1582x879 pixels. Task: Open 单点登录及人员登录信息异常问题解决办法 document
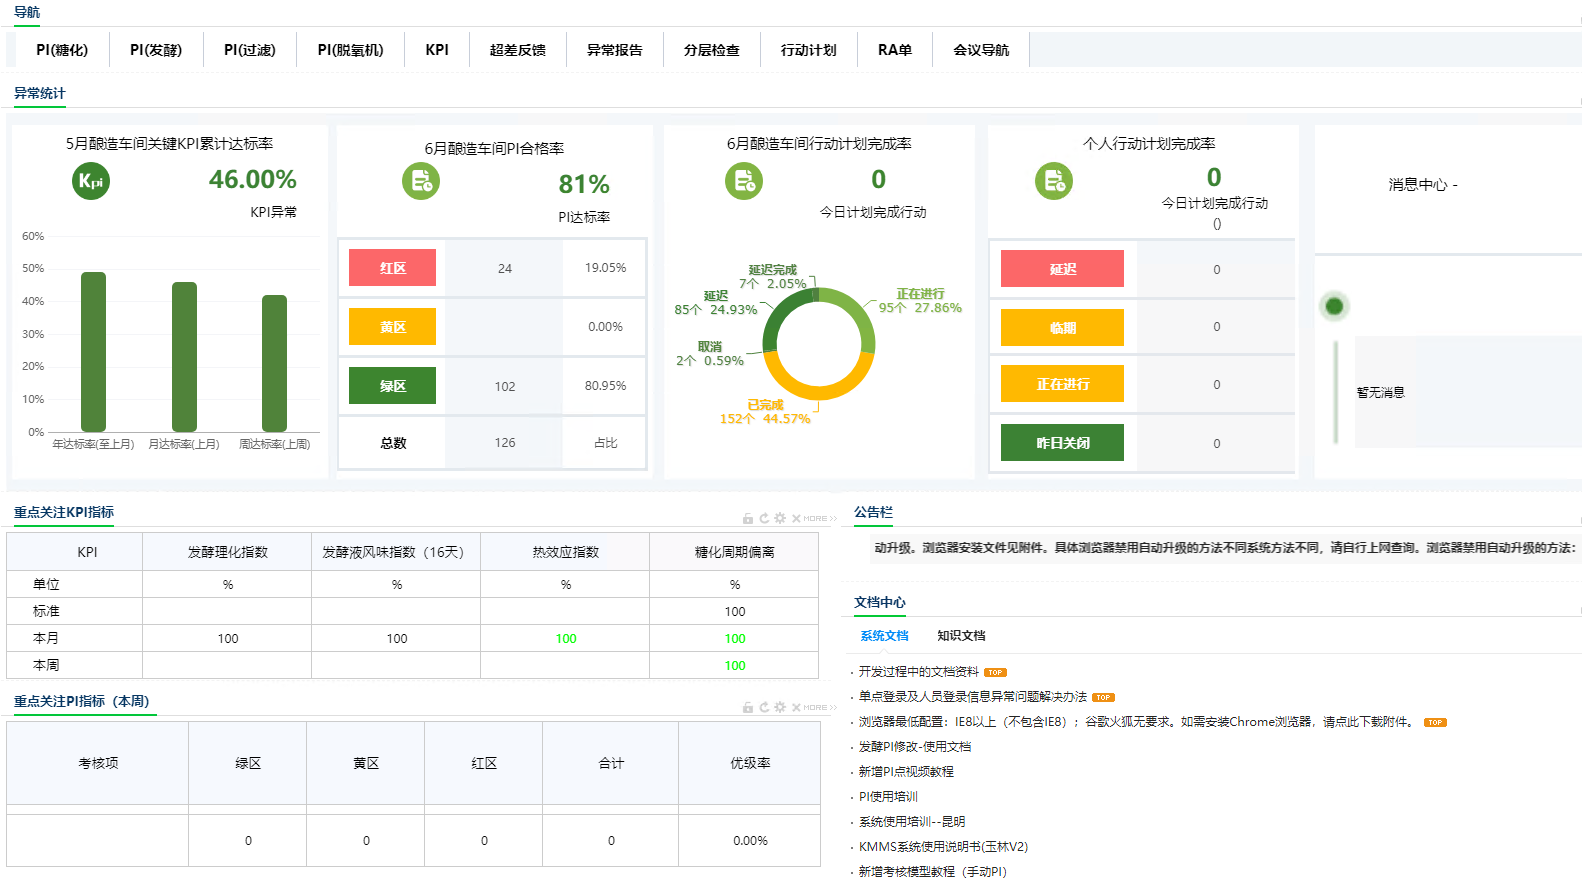point(972,697)
